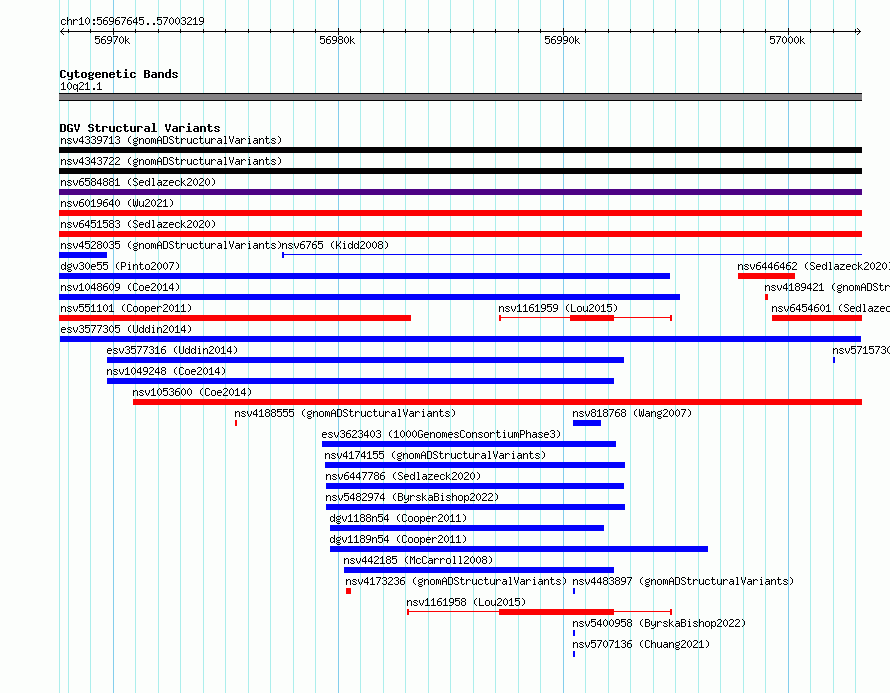890x693 pixels.
Task: Open the nsv6584881 Sedlazeck2020 label
Action: [x=138, y=182]
